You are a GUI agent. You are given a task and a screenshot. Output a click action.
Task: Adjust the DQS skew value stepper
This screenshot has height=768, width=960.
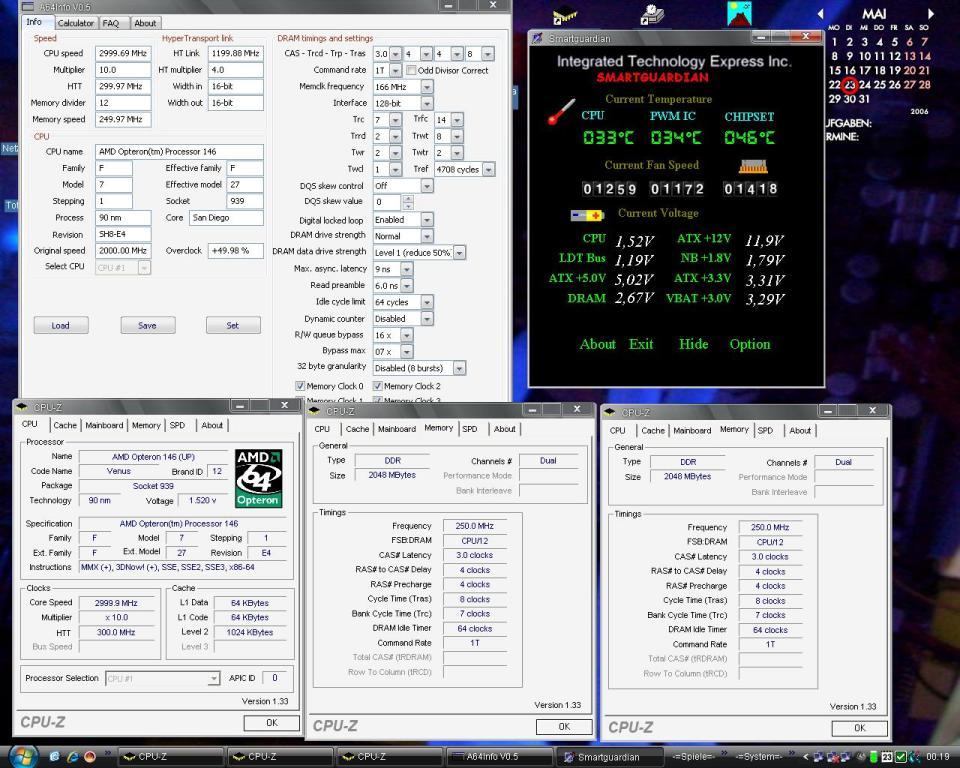(x=408, y=201)
